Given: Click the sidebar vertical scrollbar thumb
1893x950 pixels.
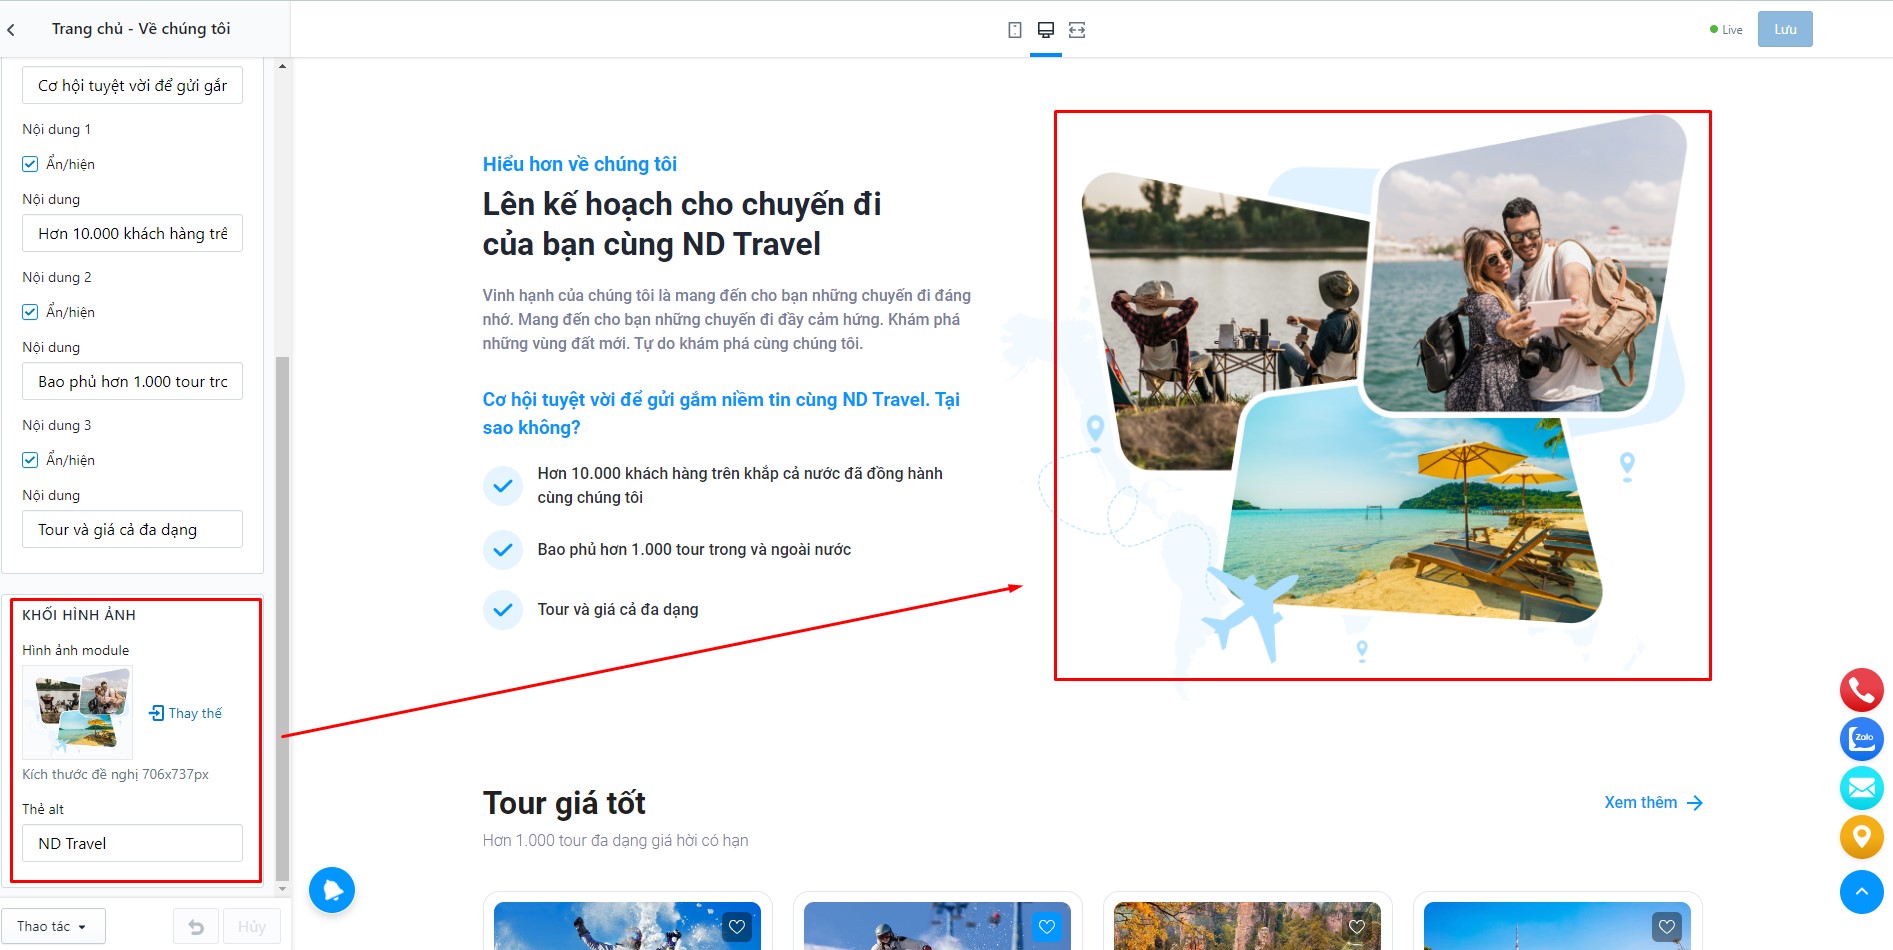Looking at the screenshot, I should coord(282,617).
